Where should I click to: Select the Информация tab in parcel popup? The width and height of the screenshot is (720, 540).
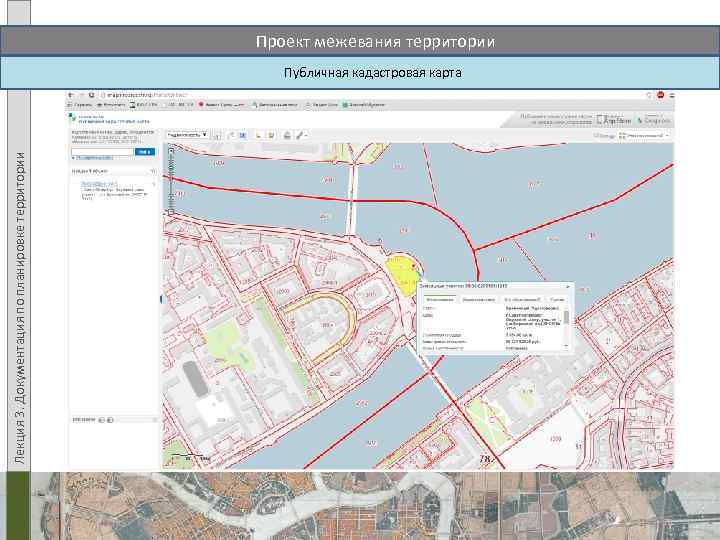(440, 299)
